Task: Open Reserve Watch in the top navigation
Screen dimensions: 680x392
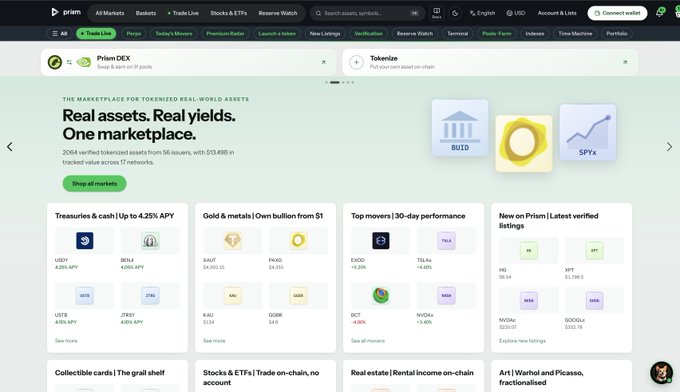Action: [278, 13]
